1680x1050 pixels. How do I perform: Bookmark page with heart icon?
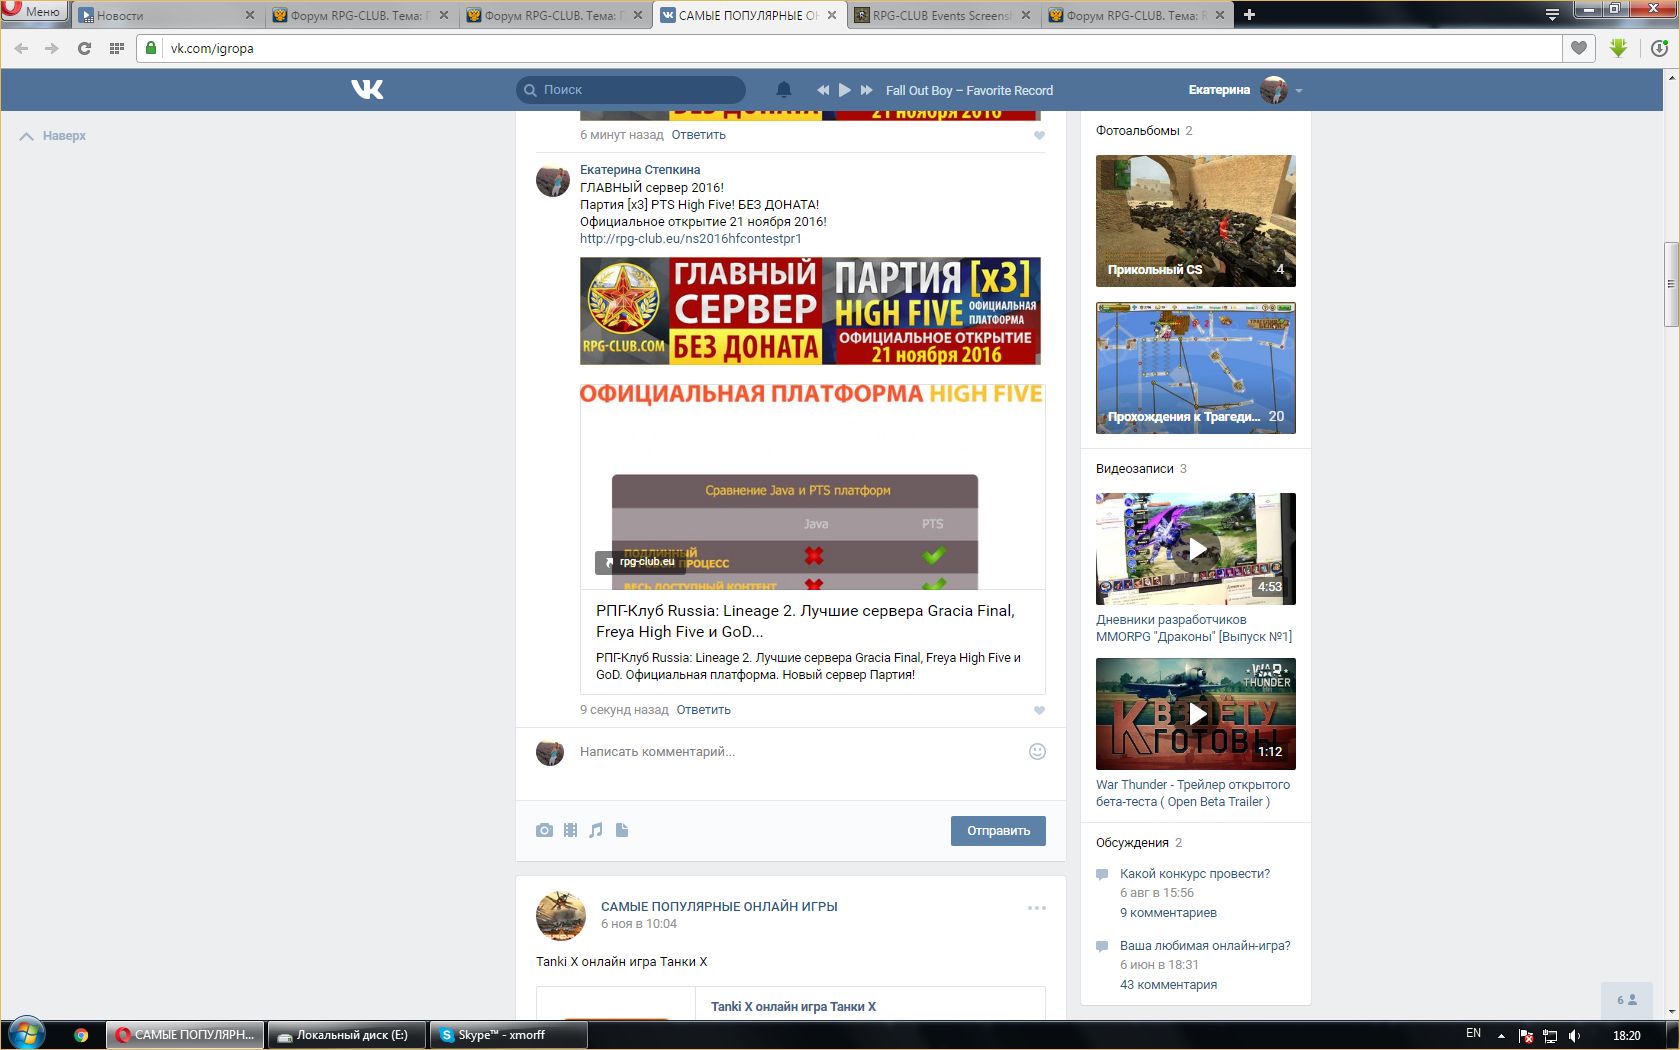(1579, 48)
